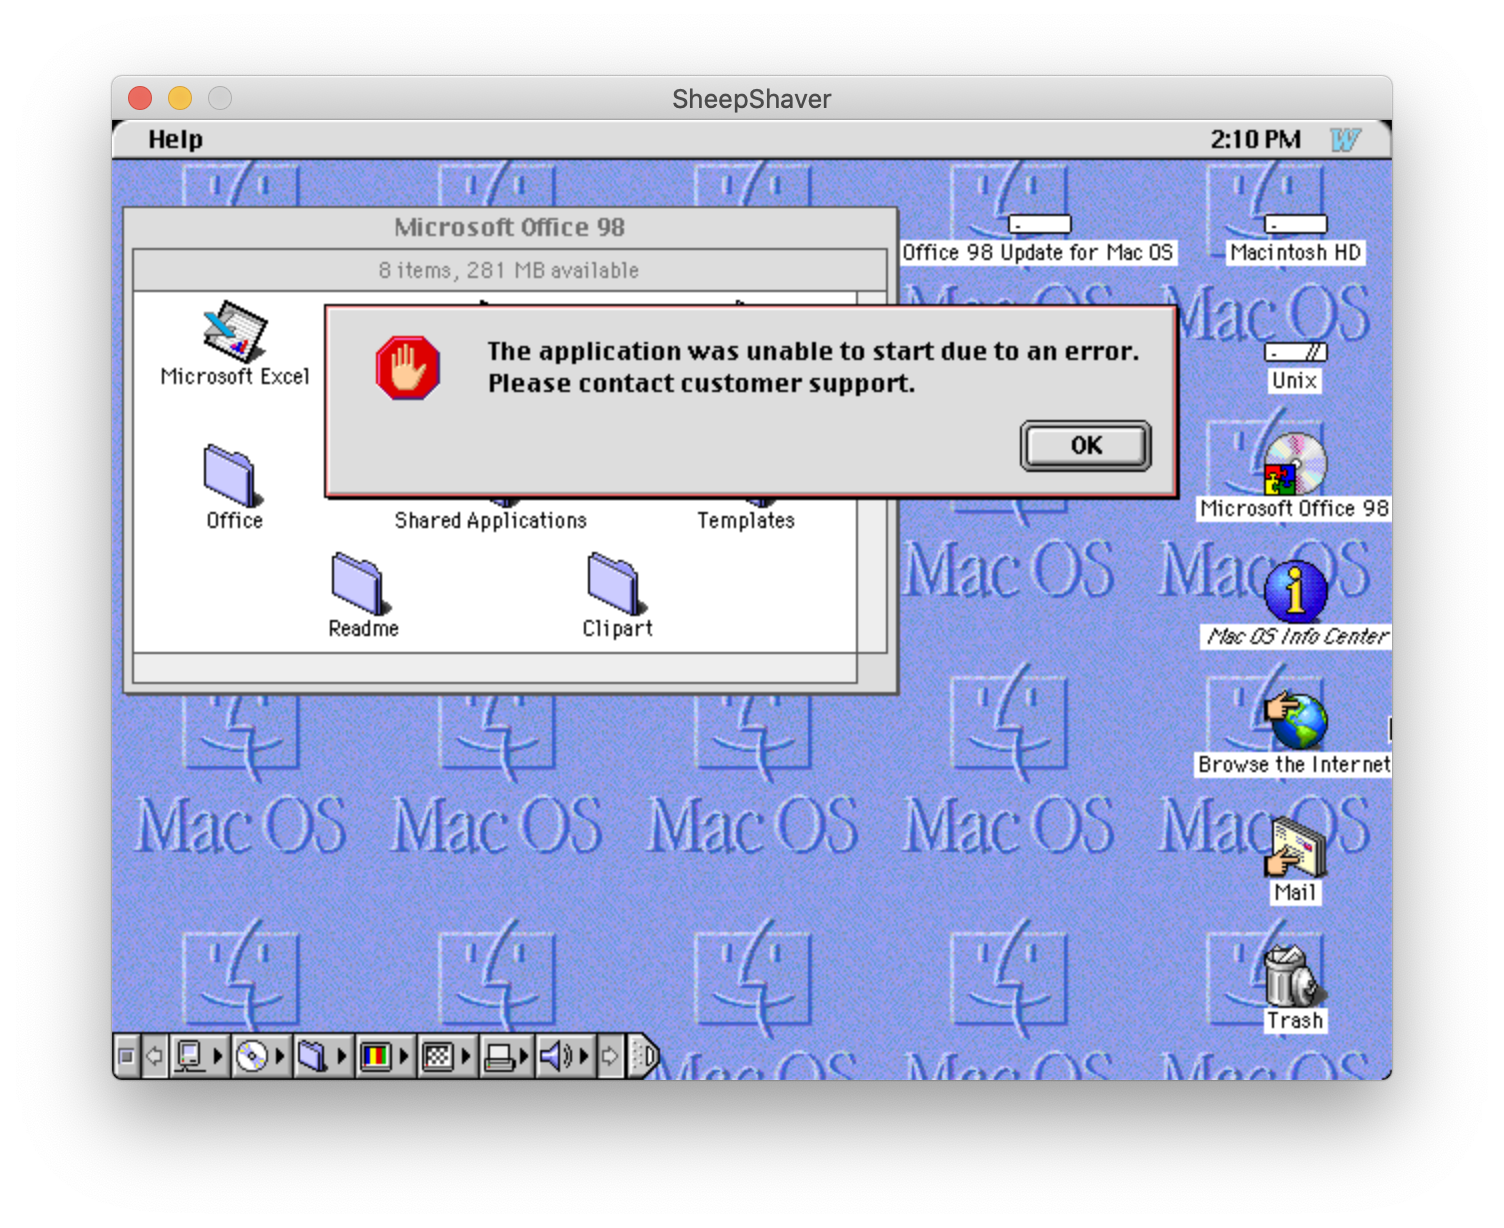The height and width of the screenshot is (1228, 1504).
Task: Select the Macintosh HD disk icon
Action: coord(1296,222)
